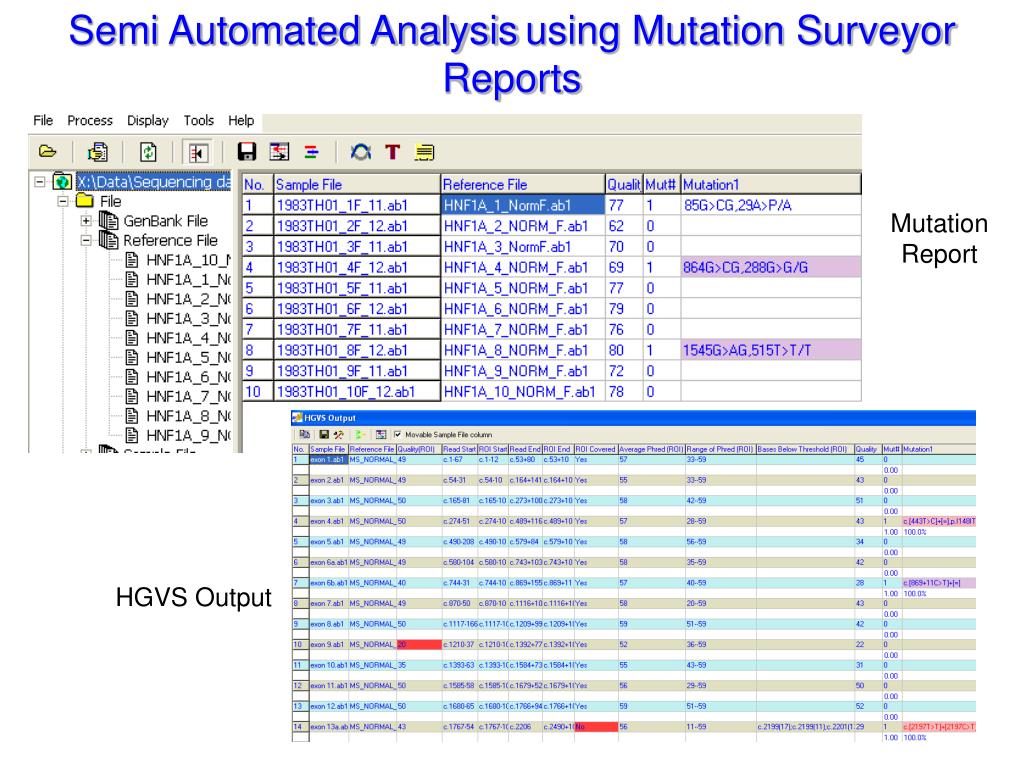1024x768 pixels.
Task: Click the table report icon next to save
Action: point(280,152)
